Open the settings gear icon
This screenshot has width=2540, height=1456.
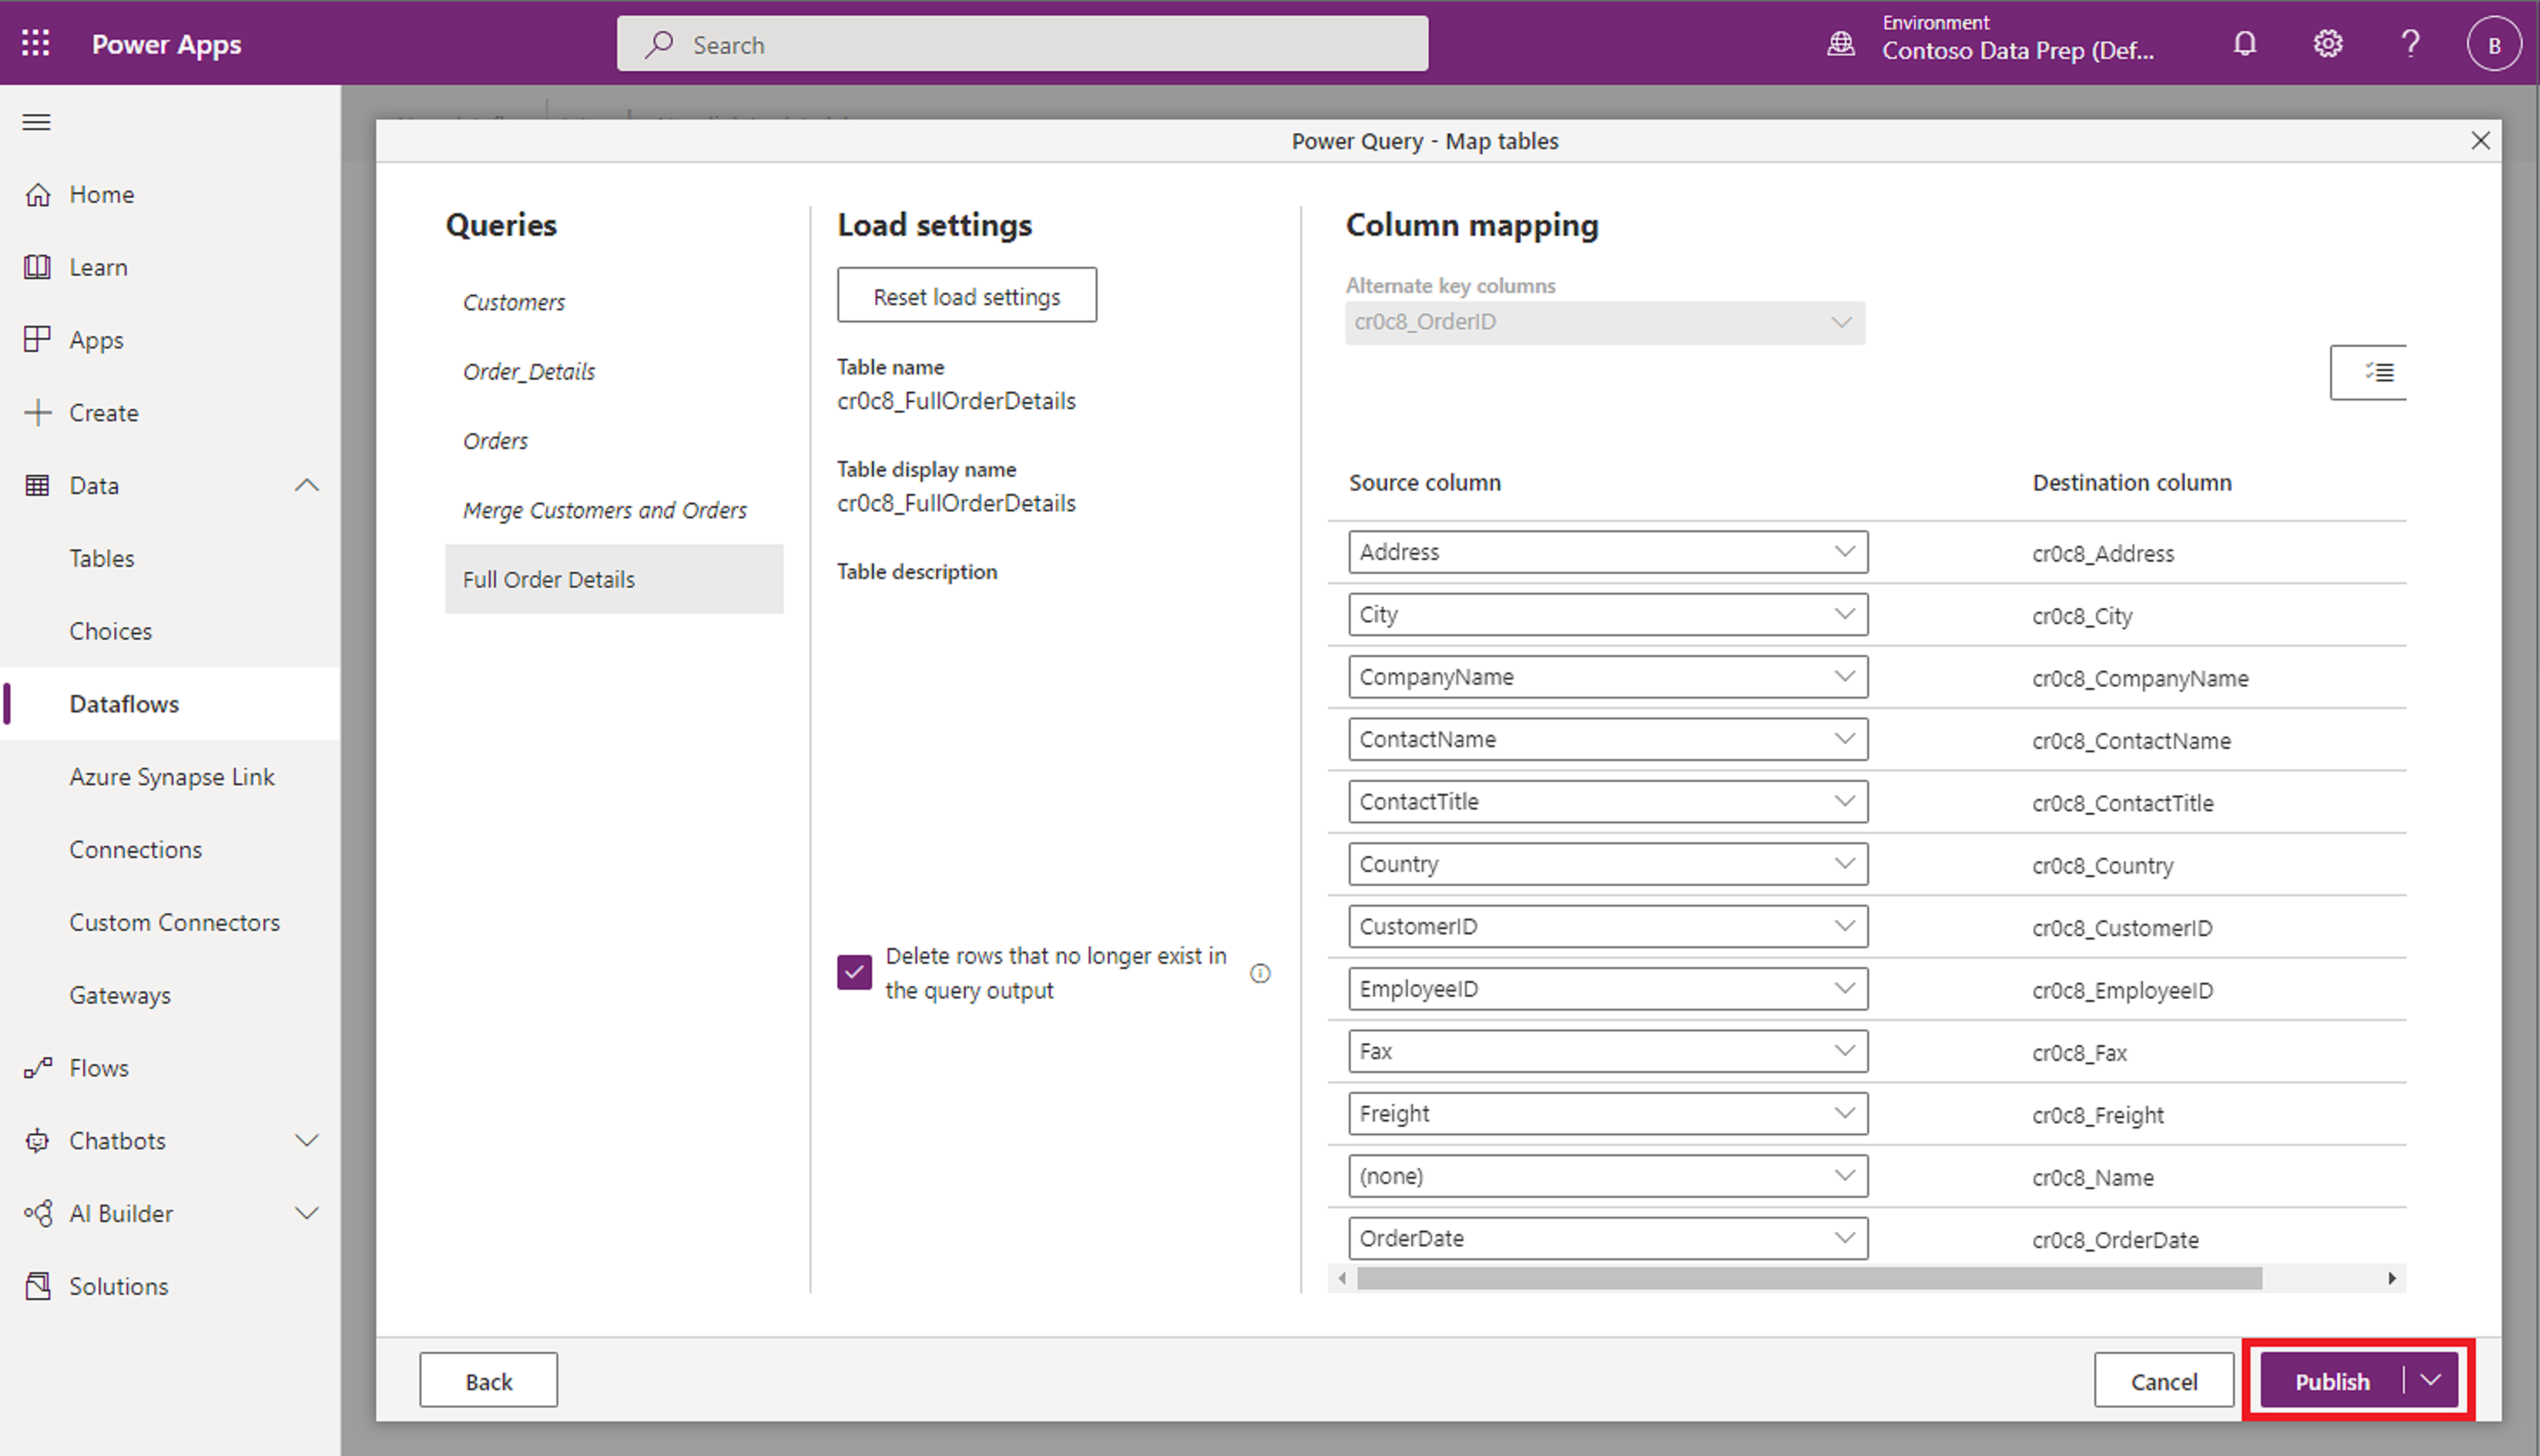click(x=2328, y=44)
